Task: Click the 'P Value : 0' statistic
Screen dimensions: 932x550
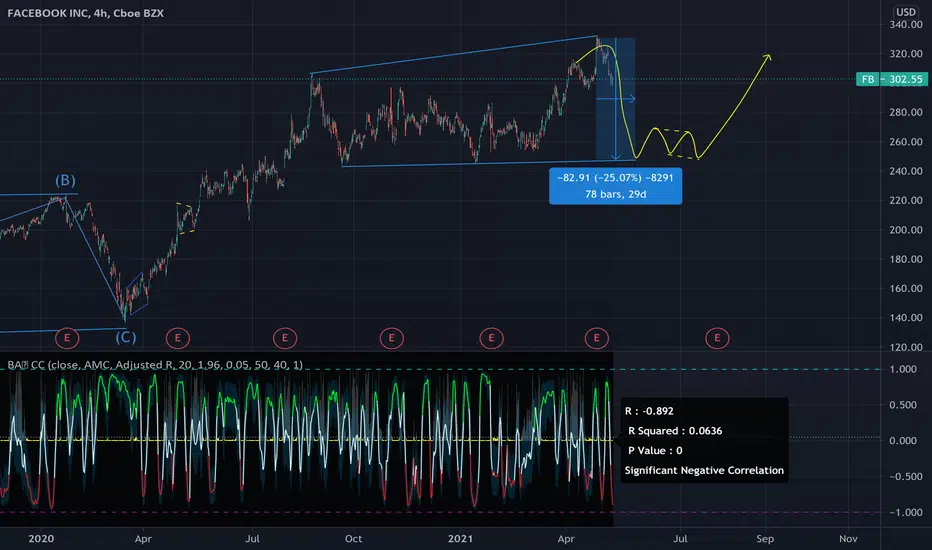Action: (x=655, y=450)
